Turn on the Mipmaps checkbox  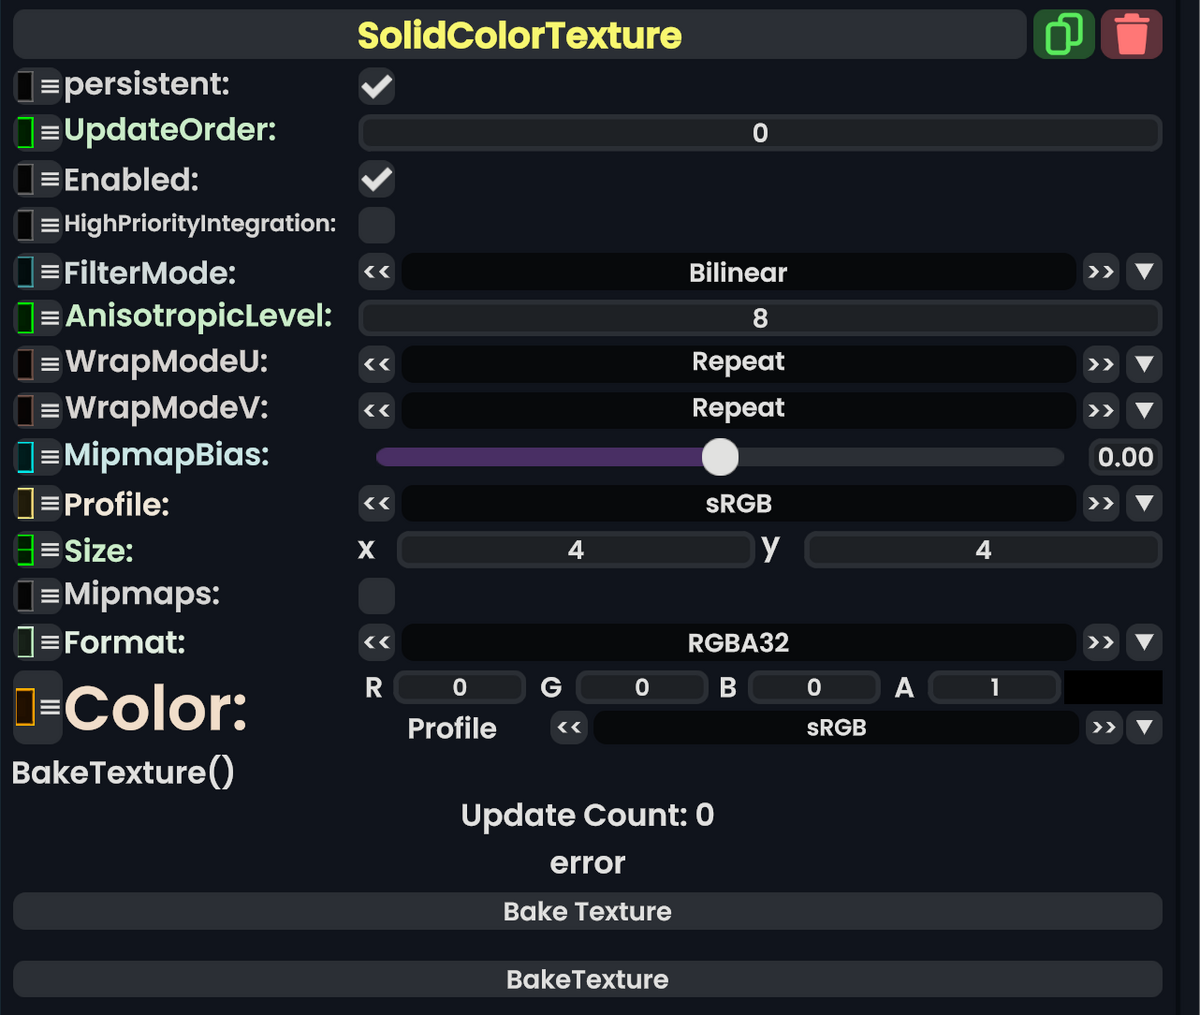(x=376, y=595)
